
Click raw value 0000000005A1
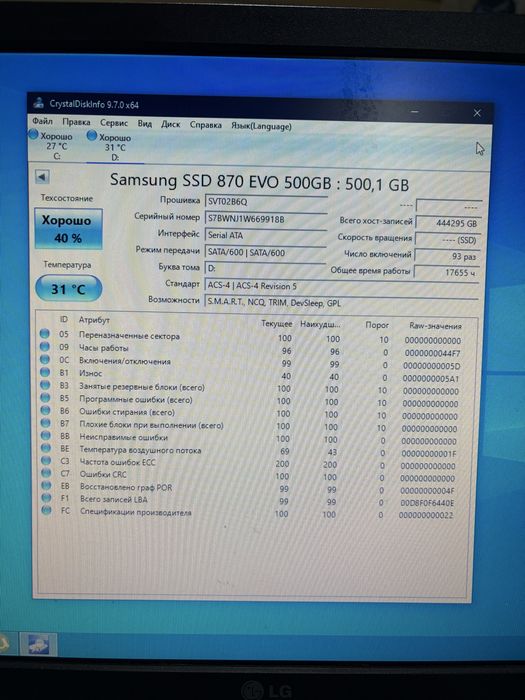(431, 379)
